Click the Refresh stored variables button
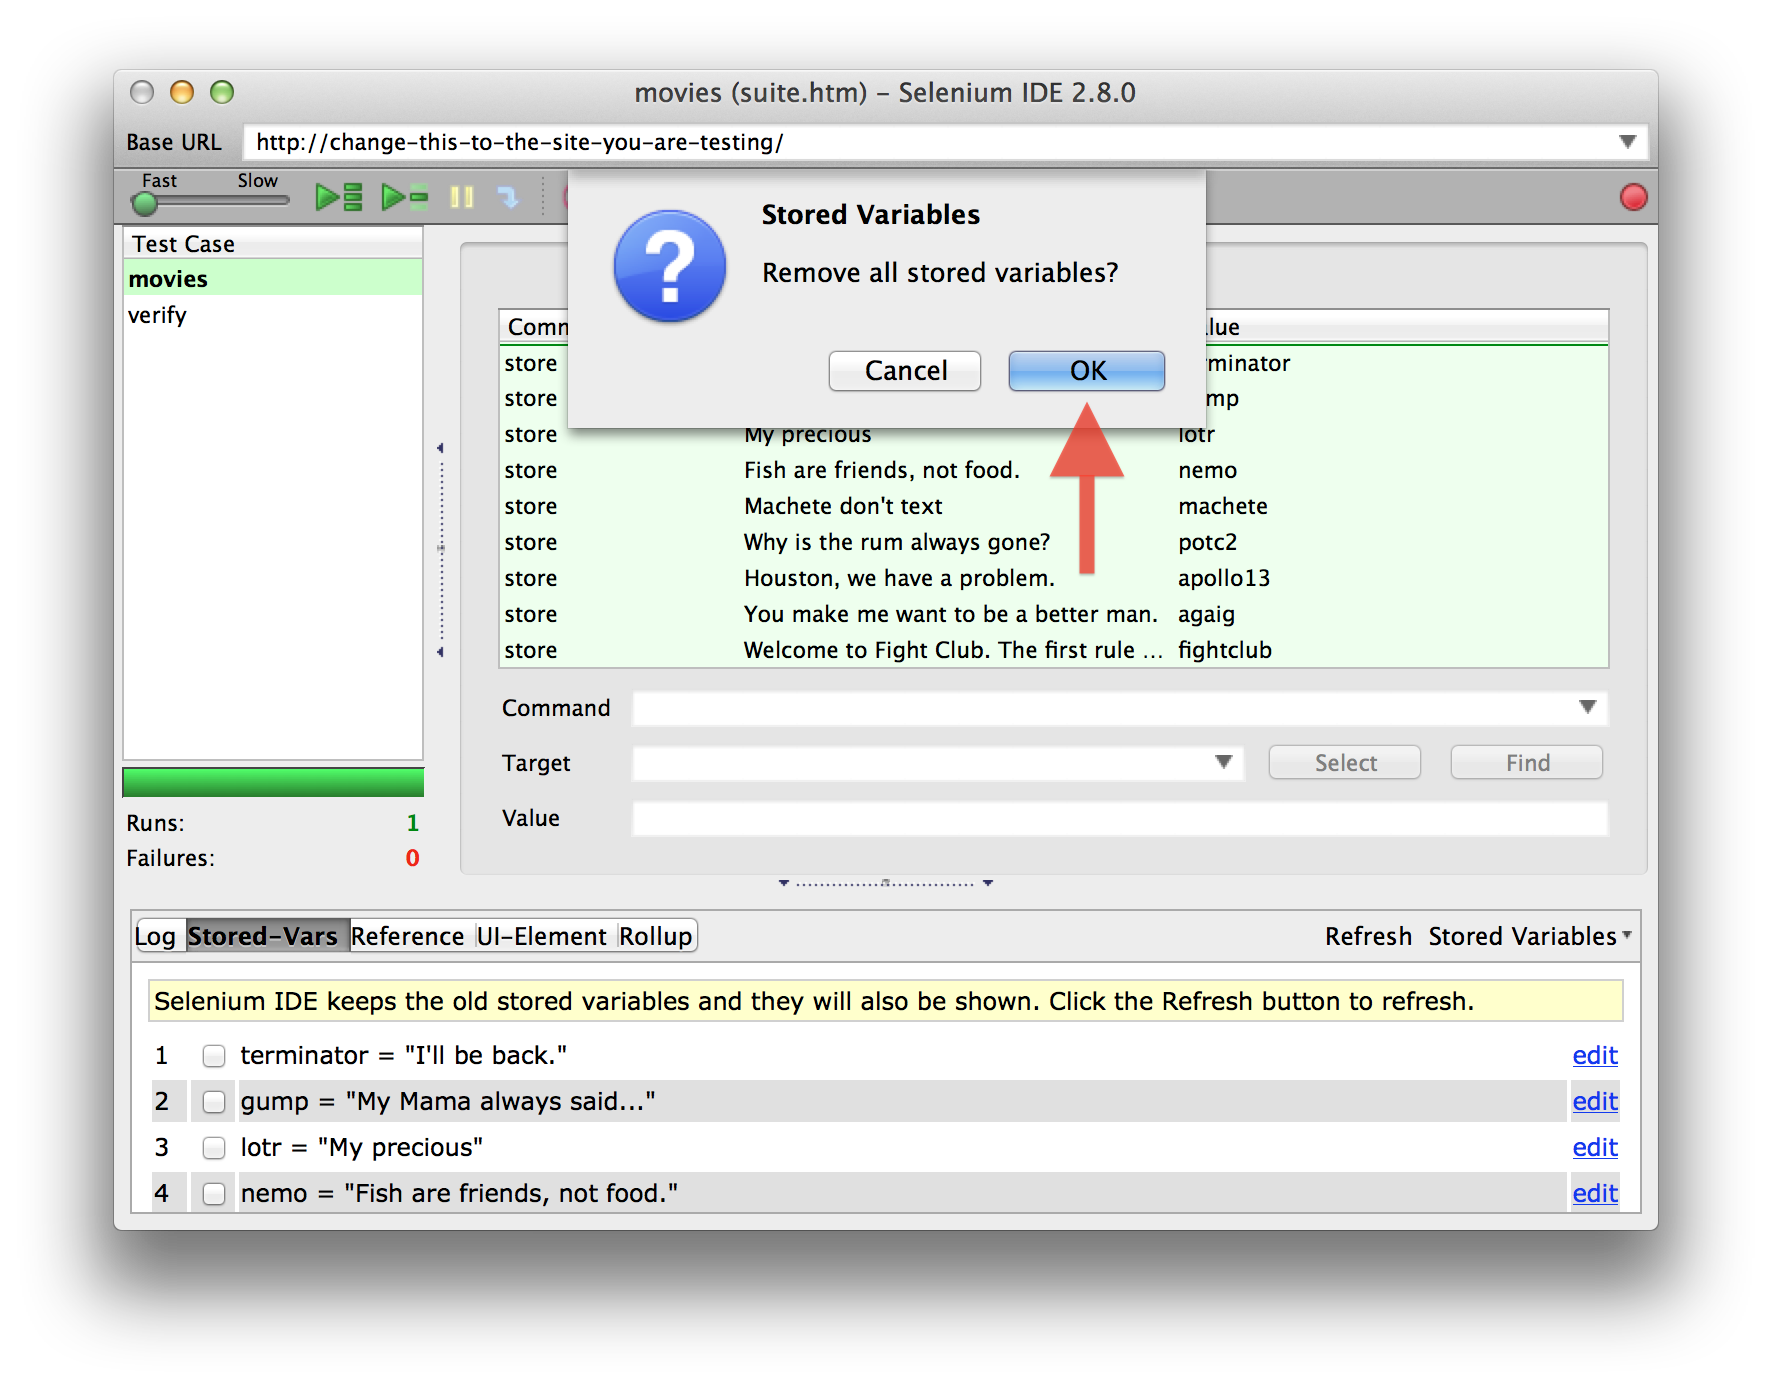This screenshot has width=1772, height=1388. point(1368,937)
